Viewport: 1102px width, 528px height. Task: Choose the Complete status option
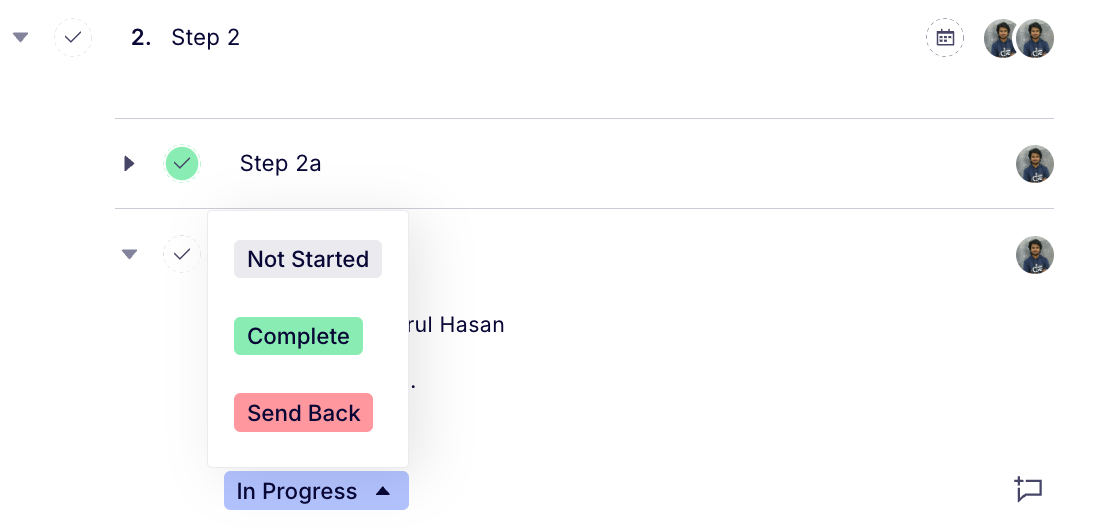pos(298,336)
